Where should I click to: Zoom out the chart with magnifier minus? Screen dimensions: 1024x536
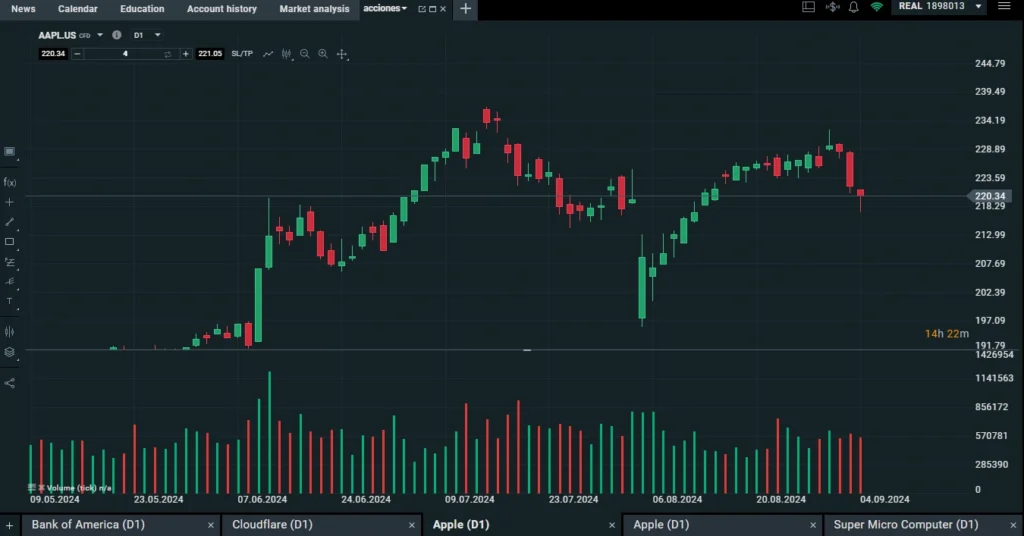point(304,54)
